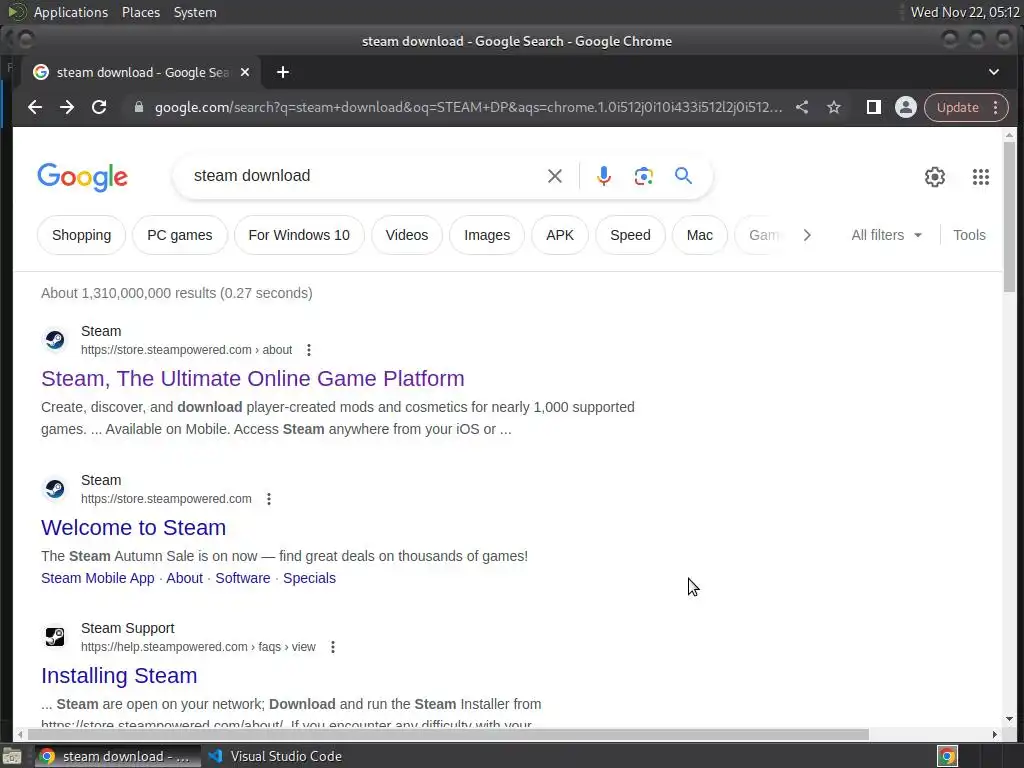1024x768 pixels.
Task: Open the Places menu
Action: 141,12
